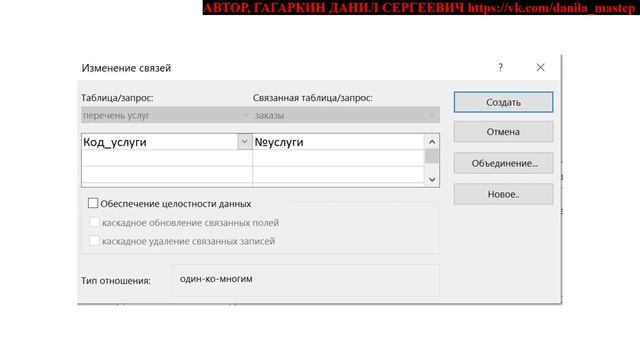Open the Объединение... join options
The height and width of the screenshot is (360, 640).
pos(503,163)
